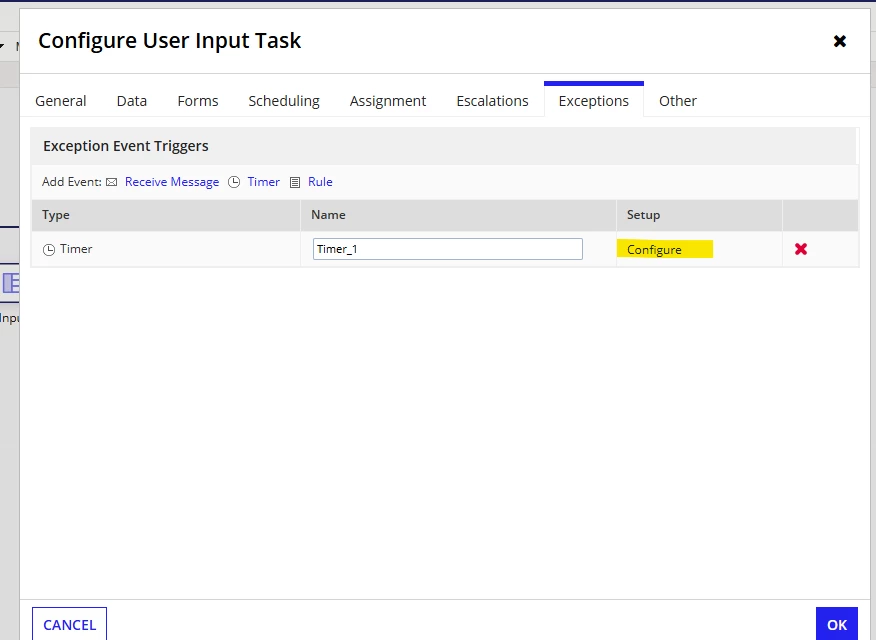Viewport: 876px width, 640px height.
Task: Open the Escalations tab
Action: pyautogui.click(x=492, y=101)
